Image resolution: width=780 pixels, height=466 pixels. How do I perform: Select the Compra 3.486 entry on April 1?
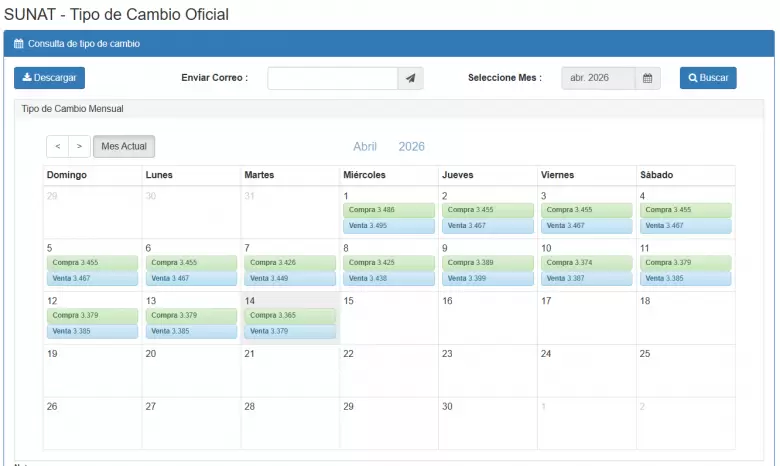click(388, 210)
